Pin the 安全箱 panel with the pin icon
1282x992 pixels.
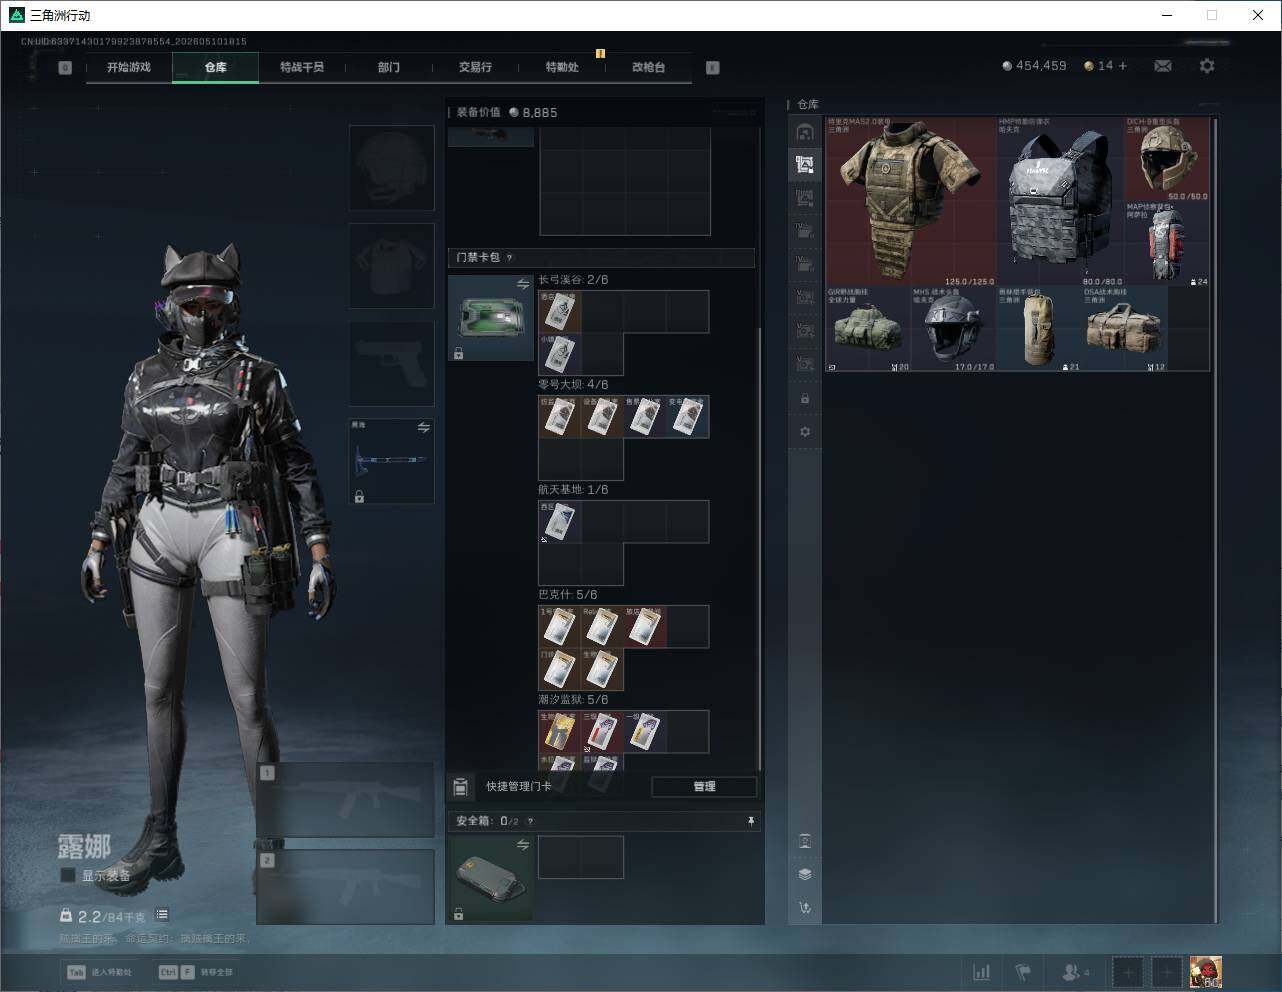tap(751, 821)
